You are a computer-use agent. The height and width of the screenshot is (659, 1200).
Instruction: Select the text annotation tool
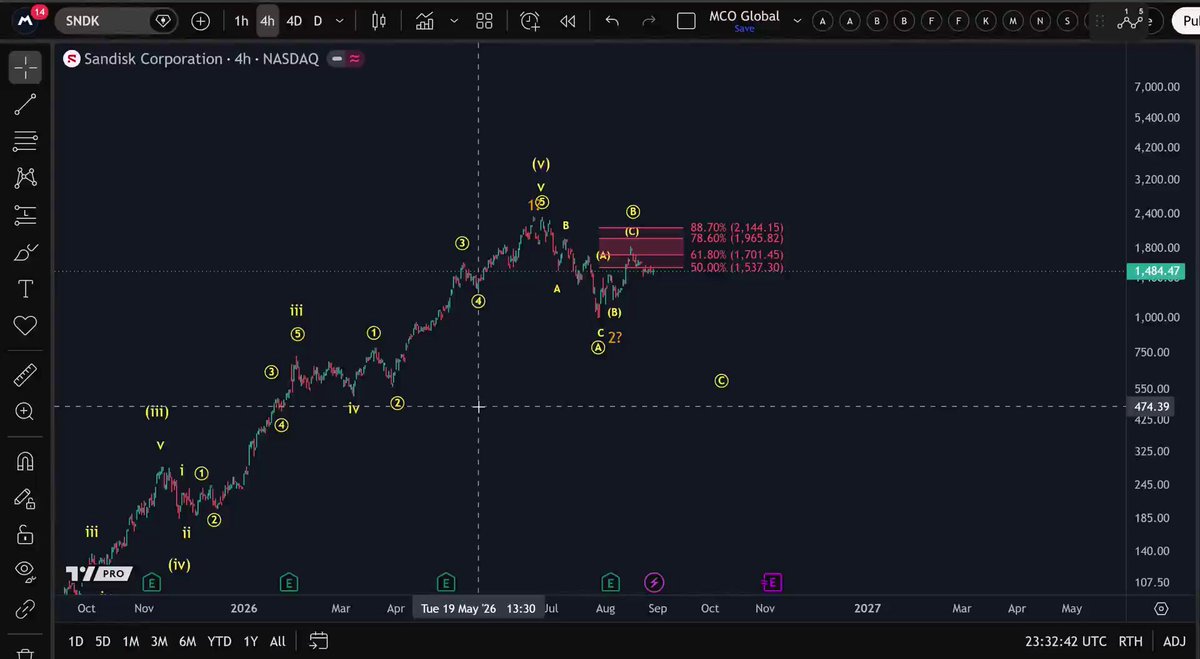pyautogui.click(x=25, y=289)
